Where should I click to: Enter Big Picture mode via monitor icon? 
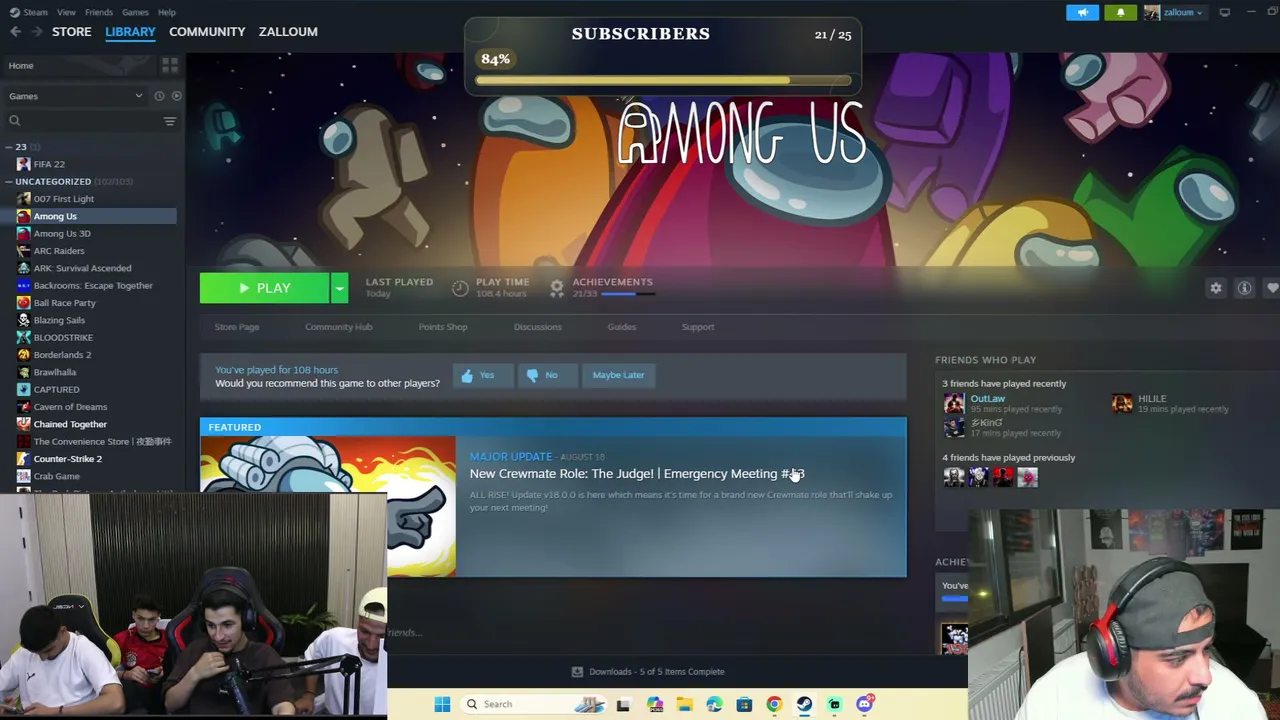coord(1225,12)
